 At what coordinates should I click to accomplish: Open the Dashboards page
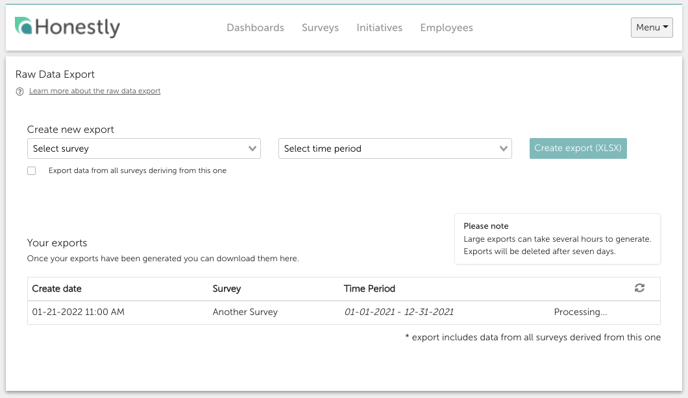(255, 28)
